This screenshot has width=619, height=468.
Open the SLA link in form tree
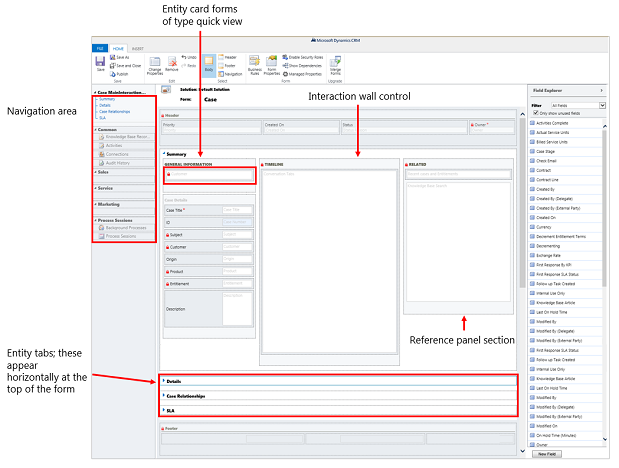[x=102, y=118]
